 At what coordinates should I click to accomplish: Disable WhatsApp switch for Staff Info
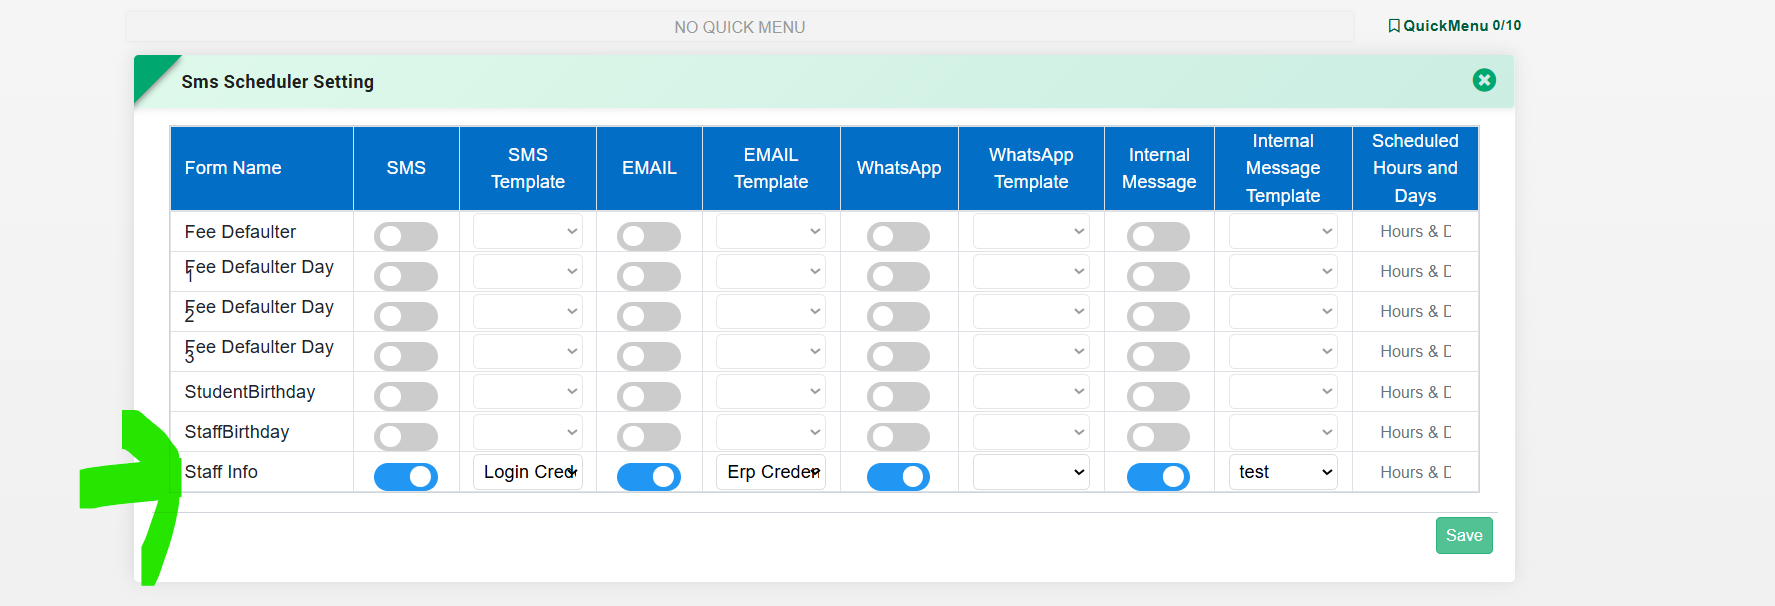click(898, 477)
